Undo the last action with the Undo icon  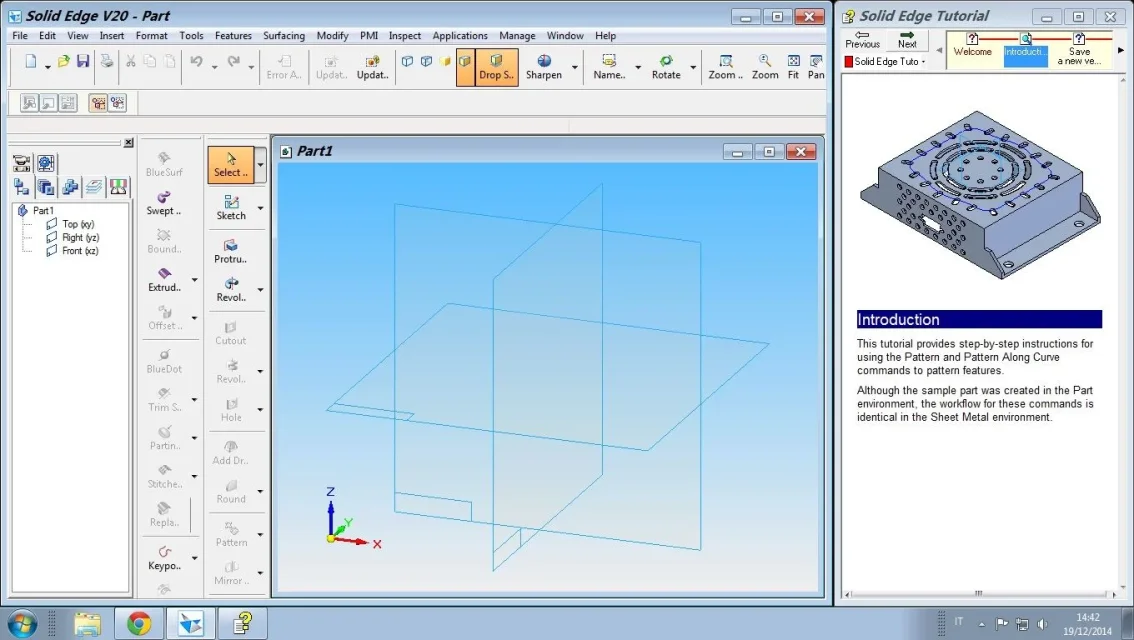[196, 62]
